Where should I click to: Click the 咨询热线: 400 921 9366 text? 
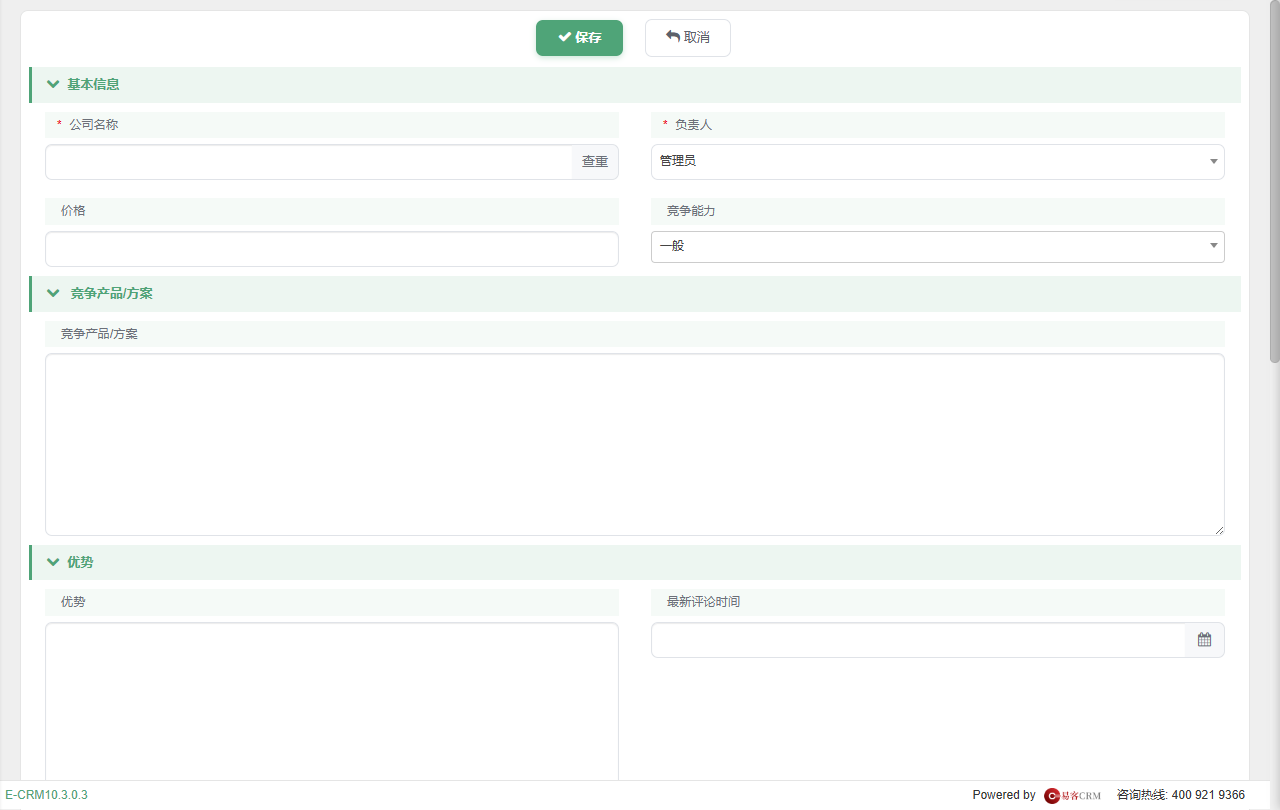pos(1181,795)
